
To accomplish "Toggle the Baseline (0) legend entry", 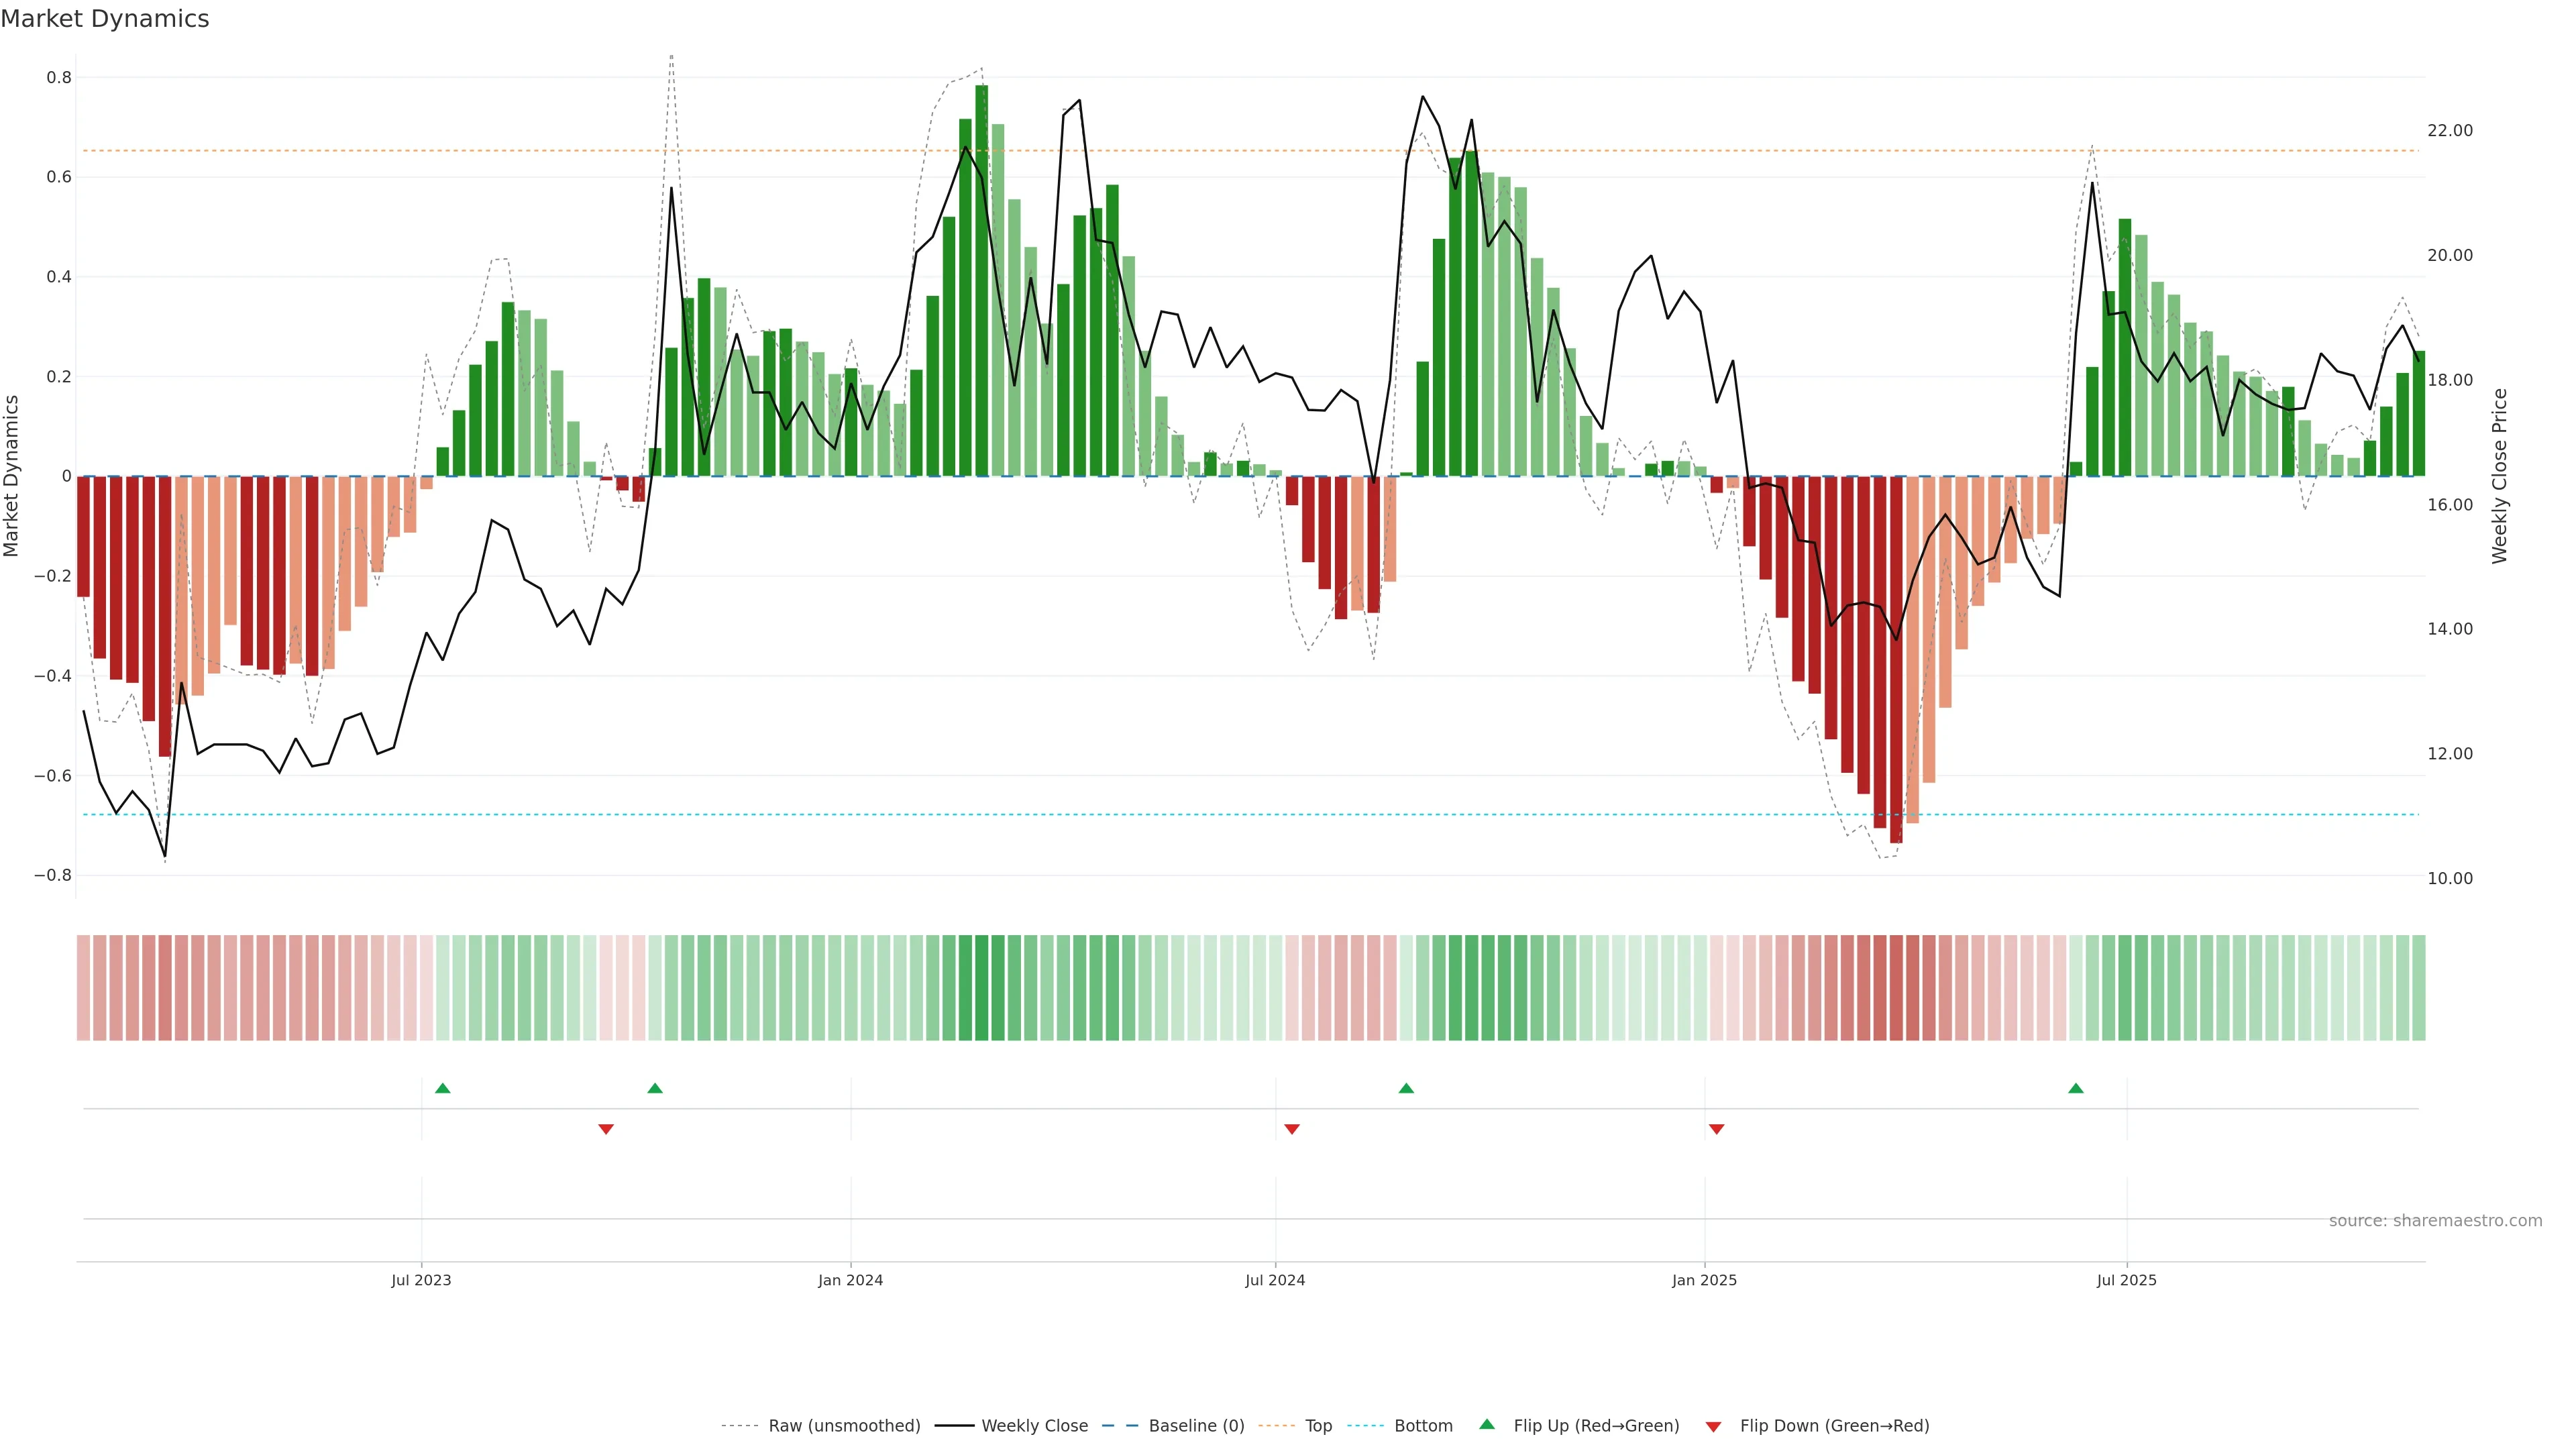I will click(1196, 1426).
